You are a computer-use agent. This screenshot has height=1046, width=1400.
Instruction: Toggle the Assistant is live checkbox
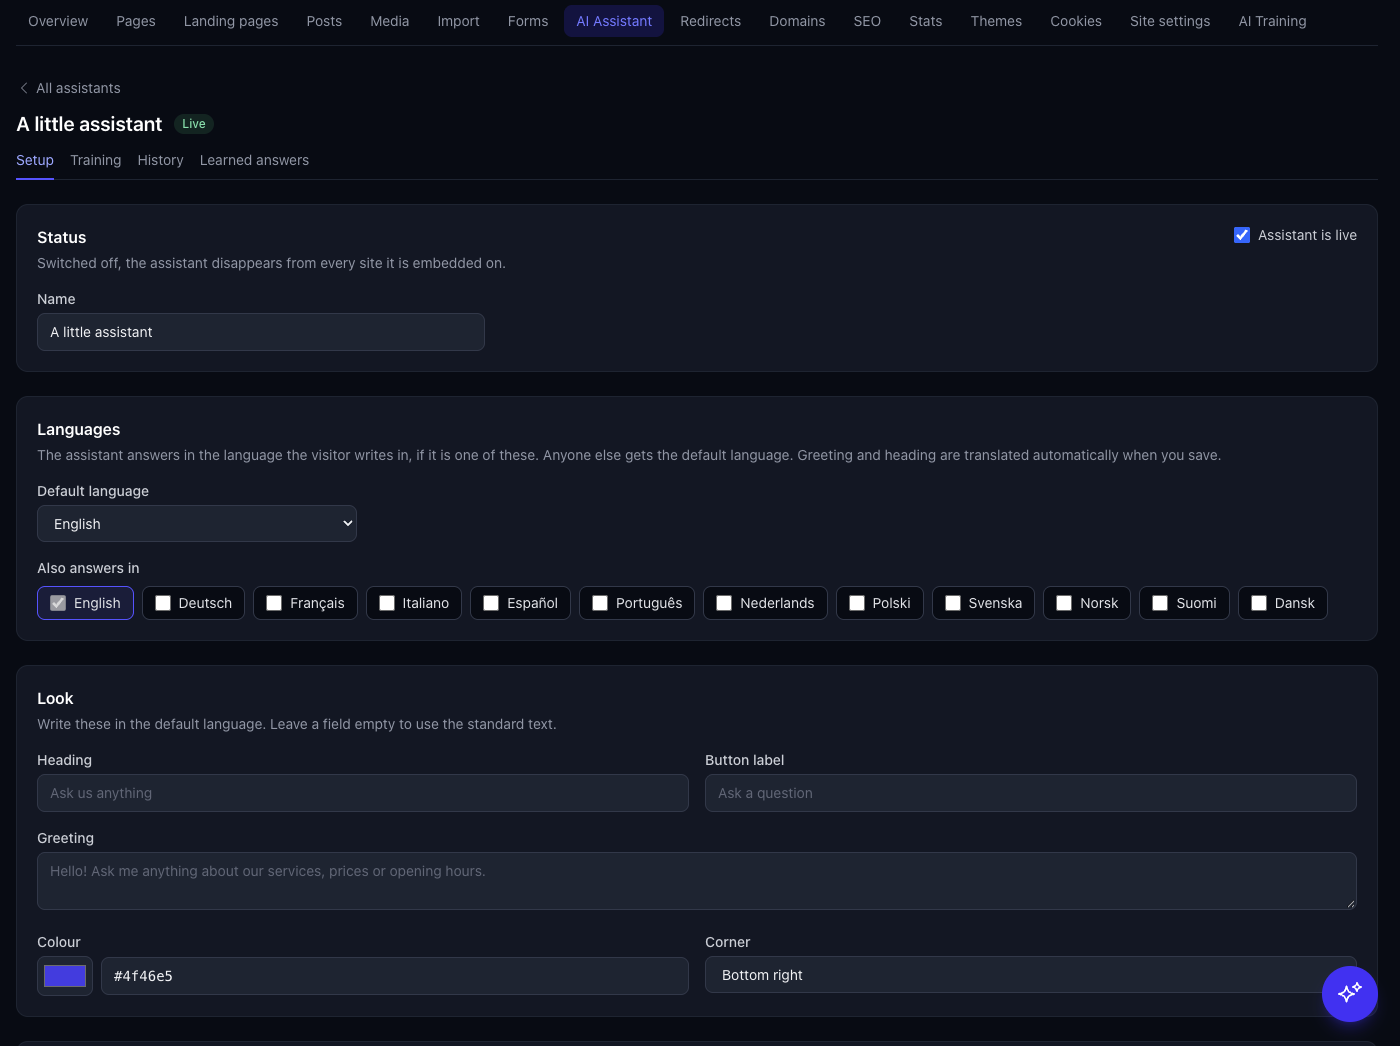[1242, 235]
